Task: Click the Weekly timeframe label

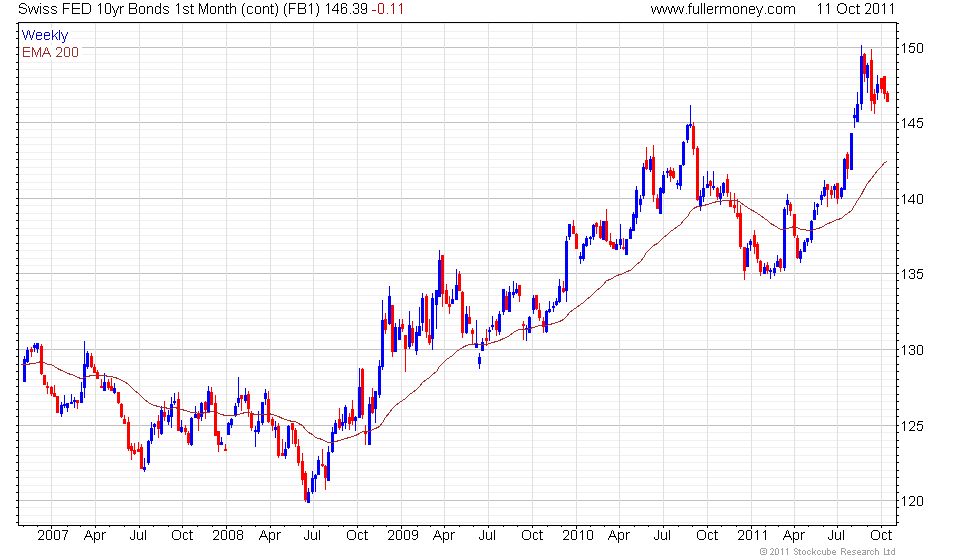Action: click(x=45, y=36)
